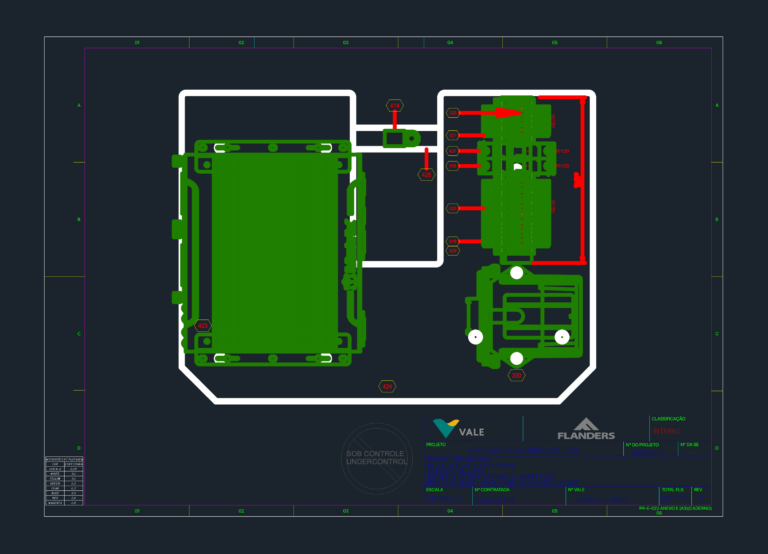Screen dimensions: 768x554
Task: Select the hexagon callout balloon 425
Action: point(426,174)
